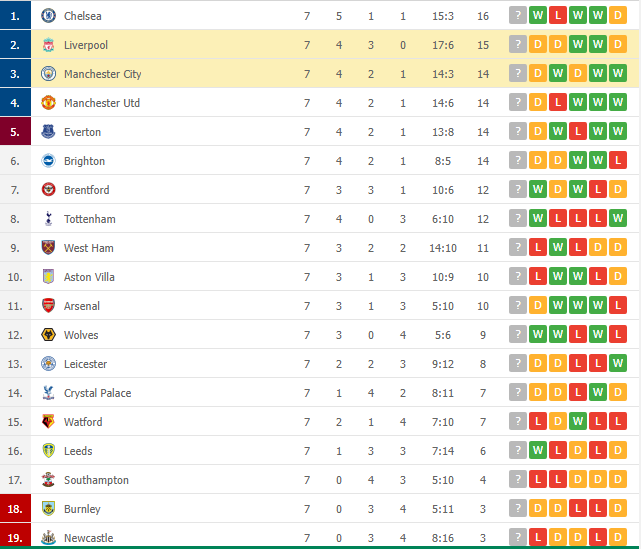Click the Chelsea club crest icon
The image size is (641, 549).
(48, 16)
